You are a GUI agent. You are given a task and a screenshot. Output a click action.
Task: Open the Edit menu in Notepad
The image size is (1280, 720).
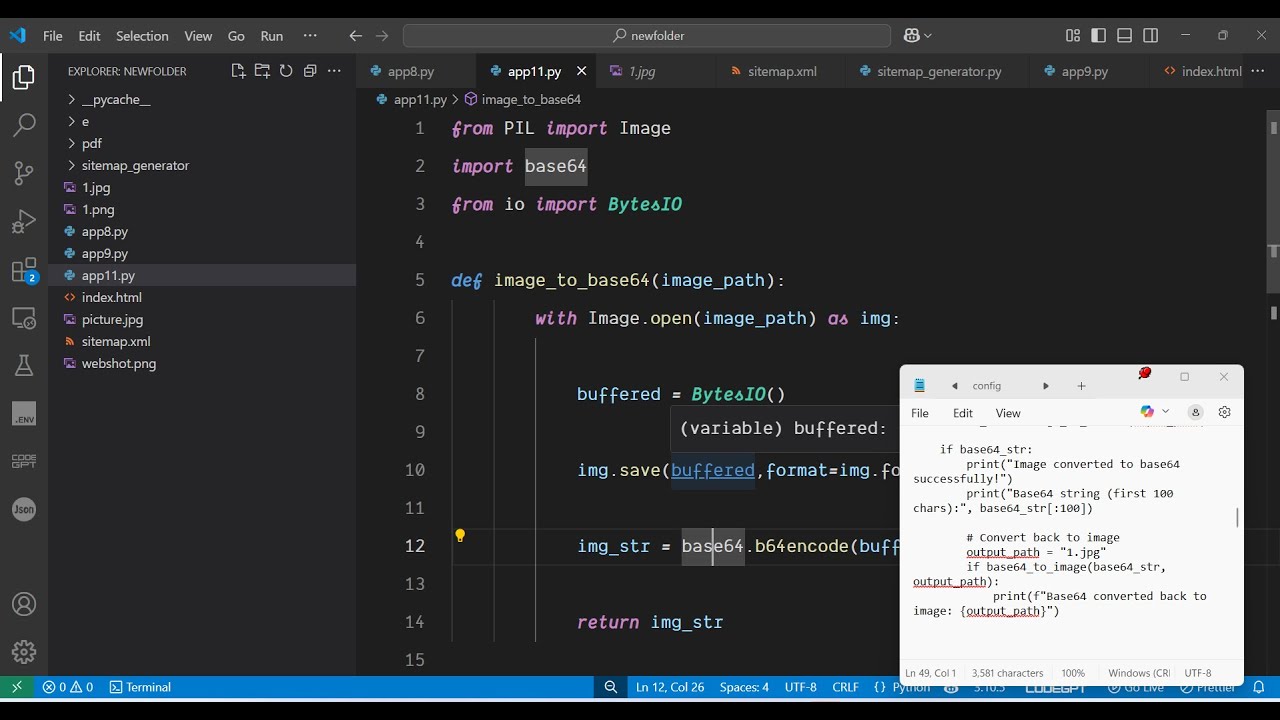[x=963, y=413]
